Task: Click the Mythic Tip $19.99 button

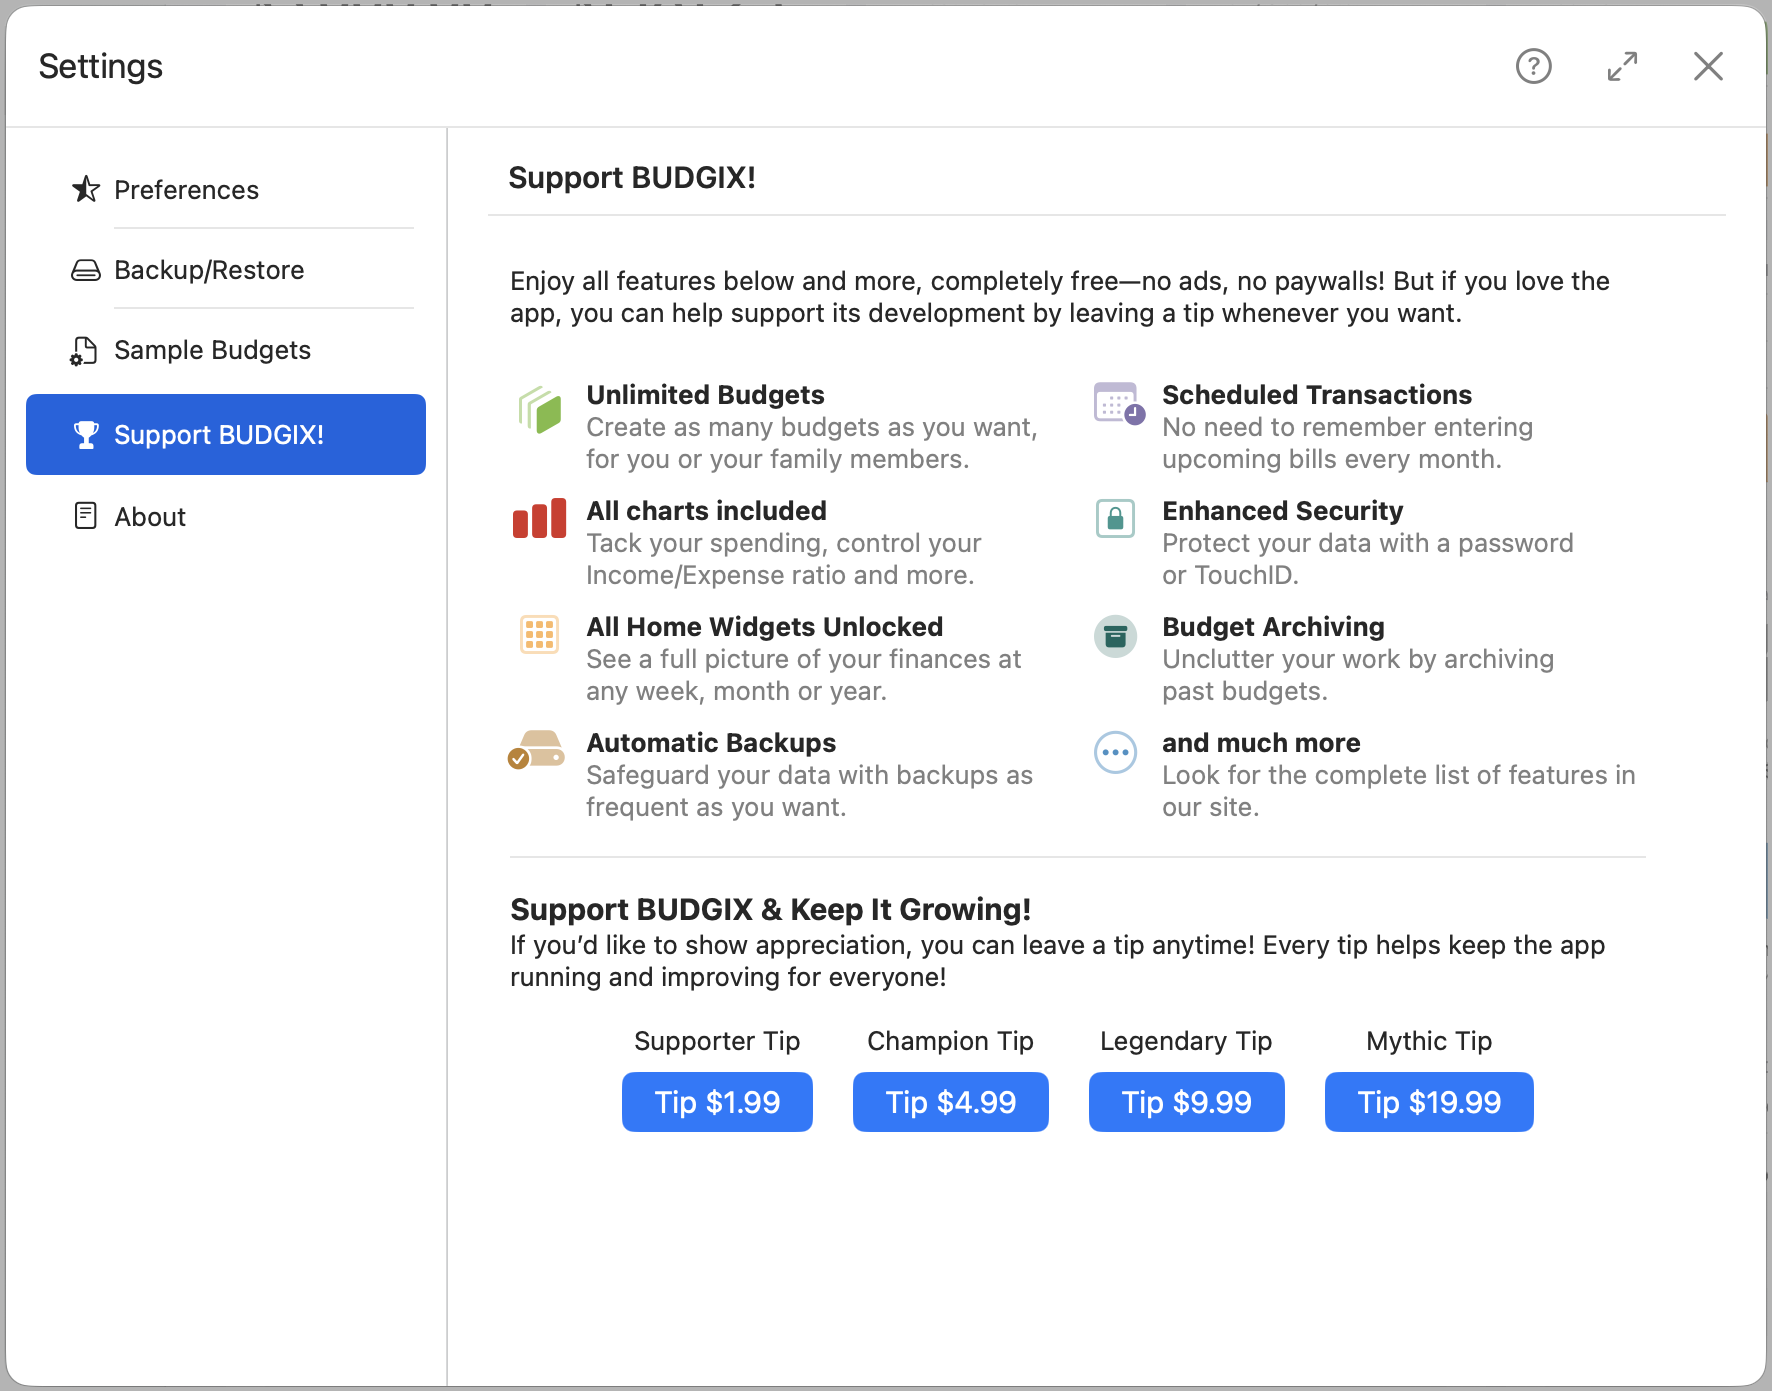Action: 1428,1102
